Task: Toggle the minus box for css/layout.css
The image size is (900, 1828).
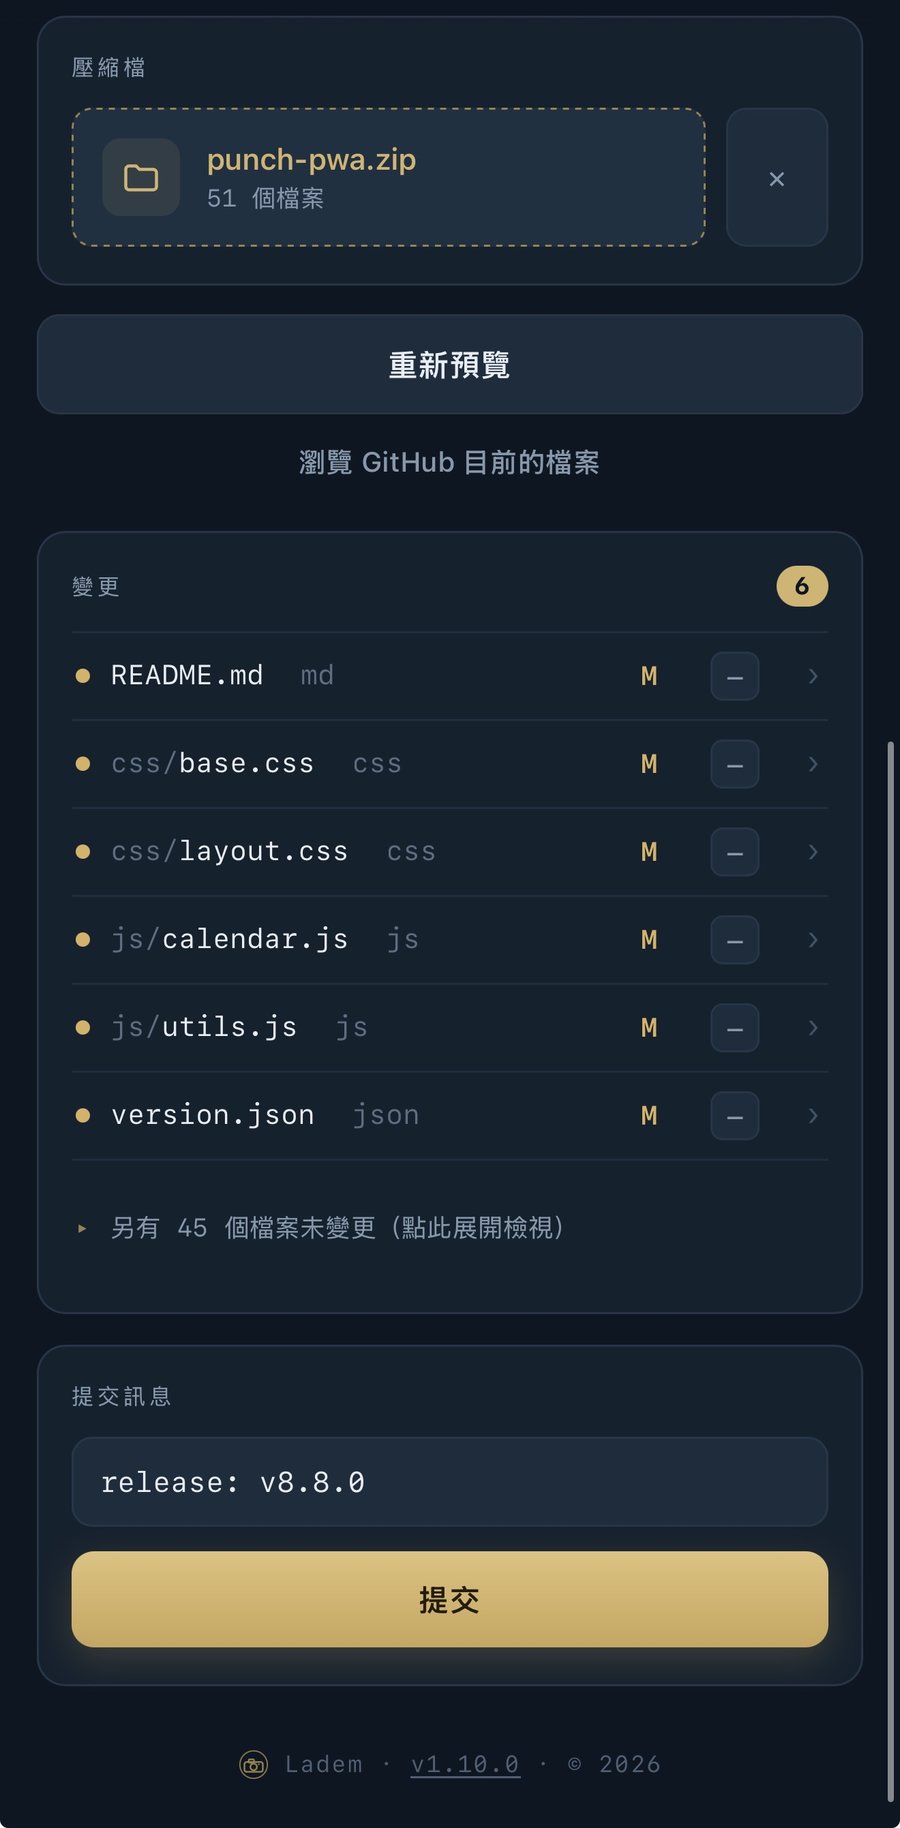Action: 735,852
